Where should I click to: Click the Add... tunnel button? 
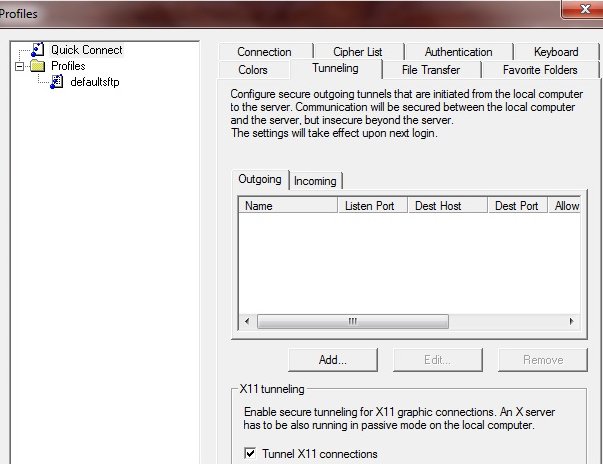[333, 360]
